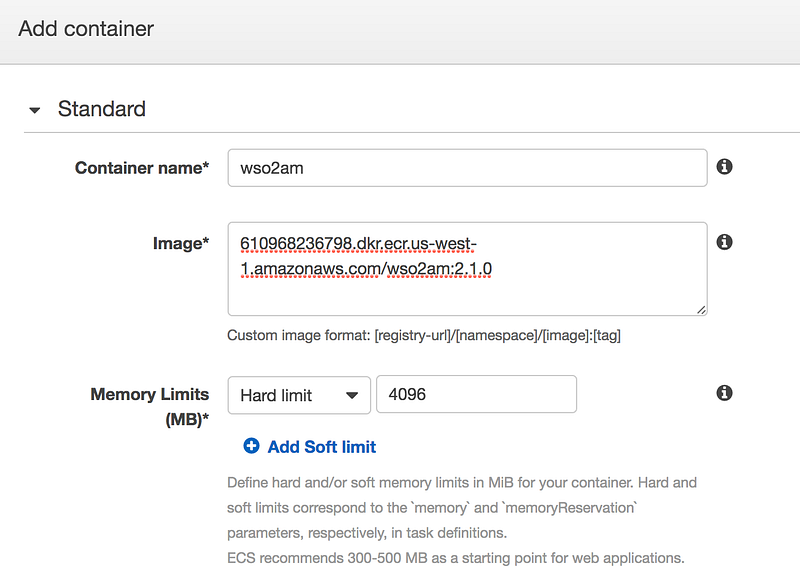Click the Image* field label
Screen dimensions: 800x587
[x=180, y=242]
